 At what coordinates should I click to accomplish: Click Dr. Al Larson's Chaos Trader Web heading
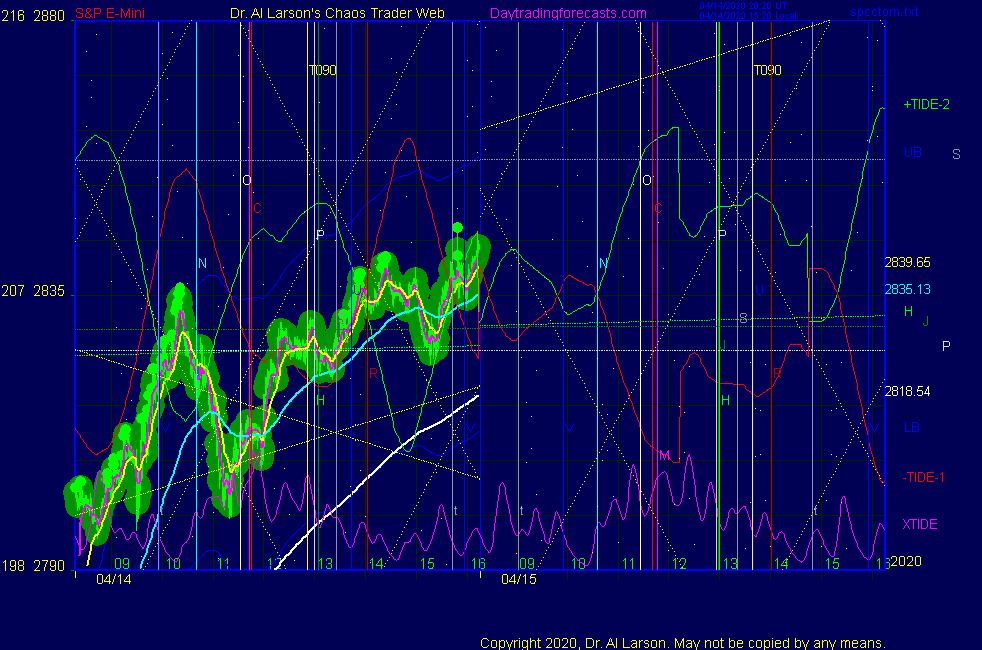pos(338,13)
